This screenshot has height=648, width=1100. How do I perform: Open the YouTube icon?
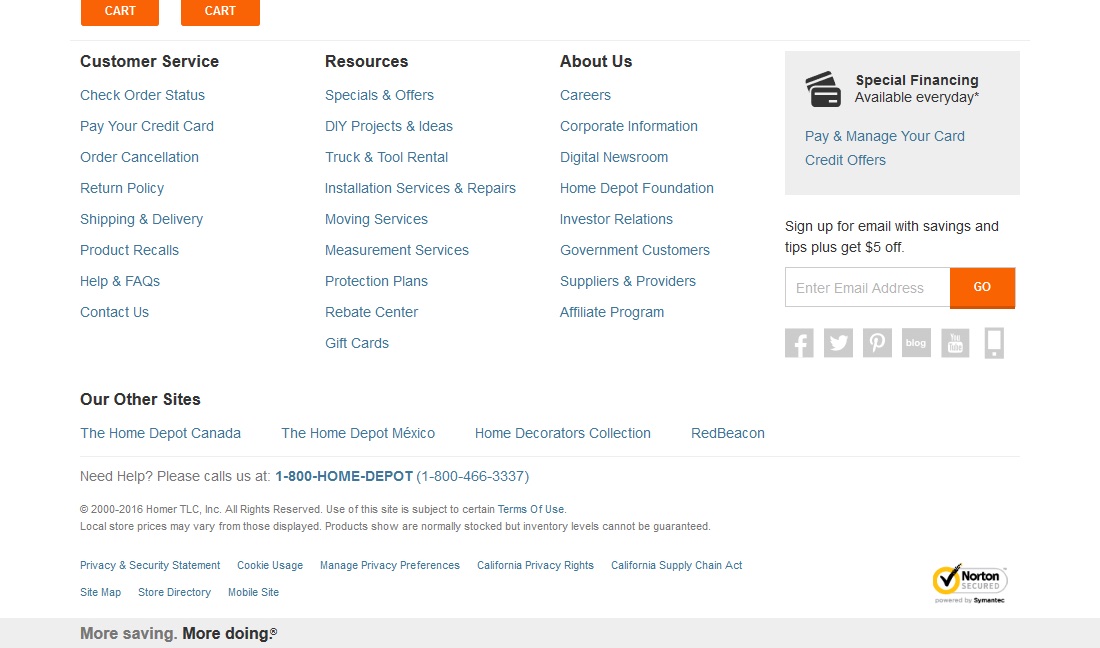pyautogui.click(x=955, y=343)
